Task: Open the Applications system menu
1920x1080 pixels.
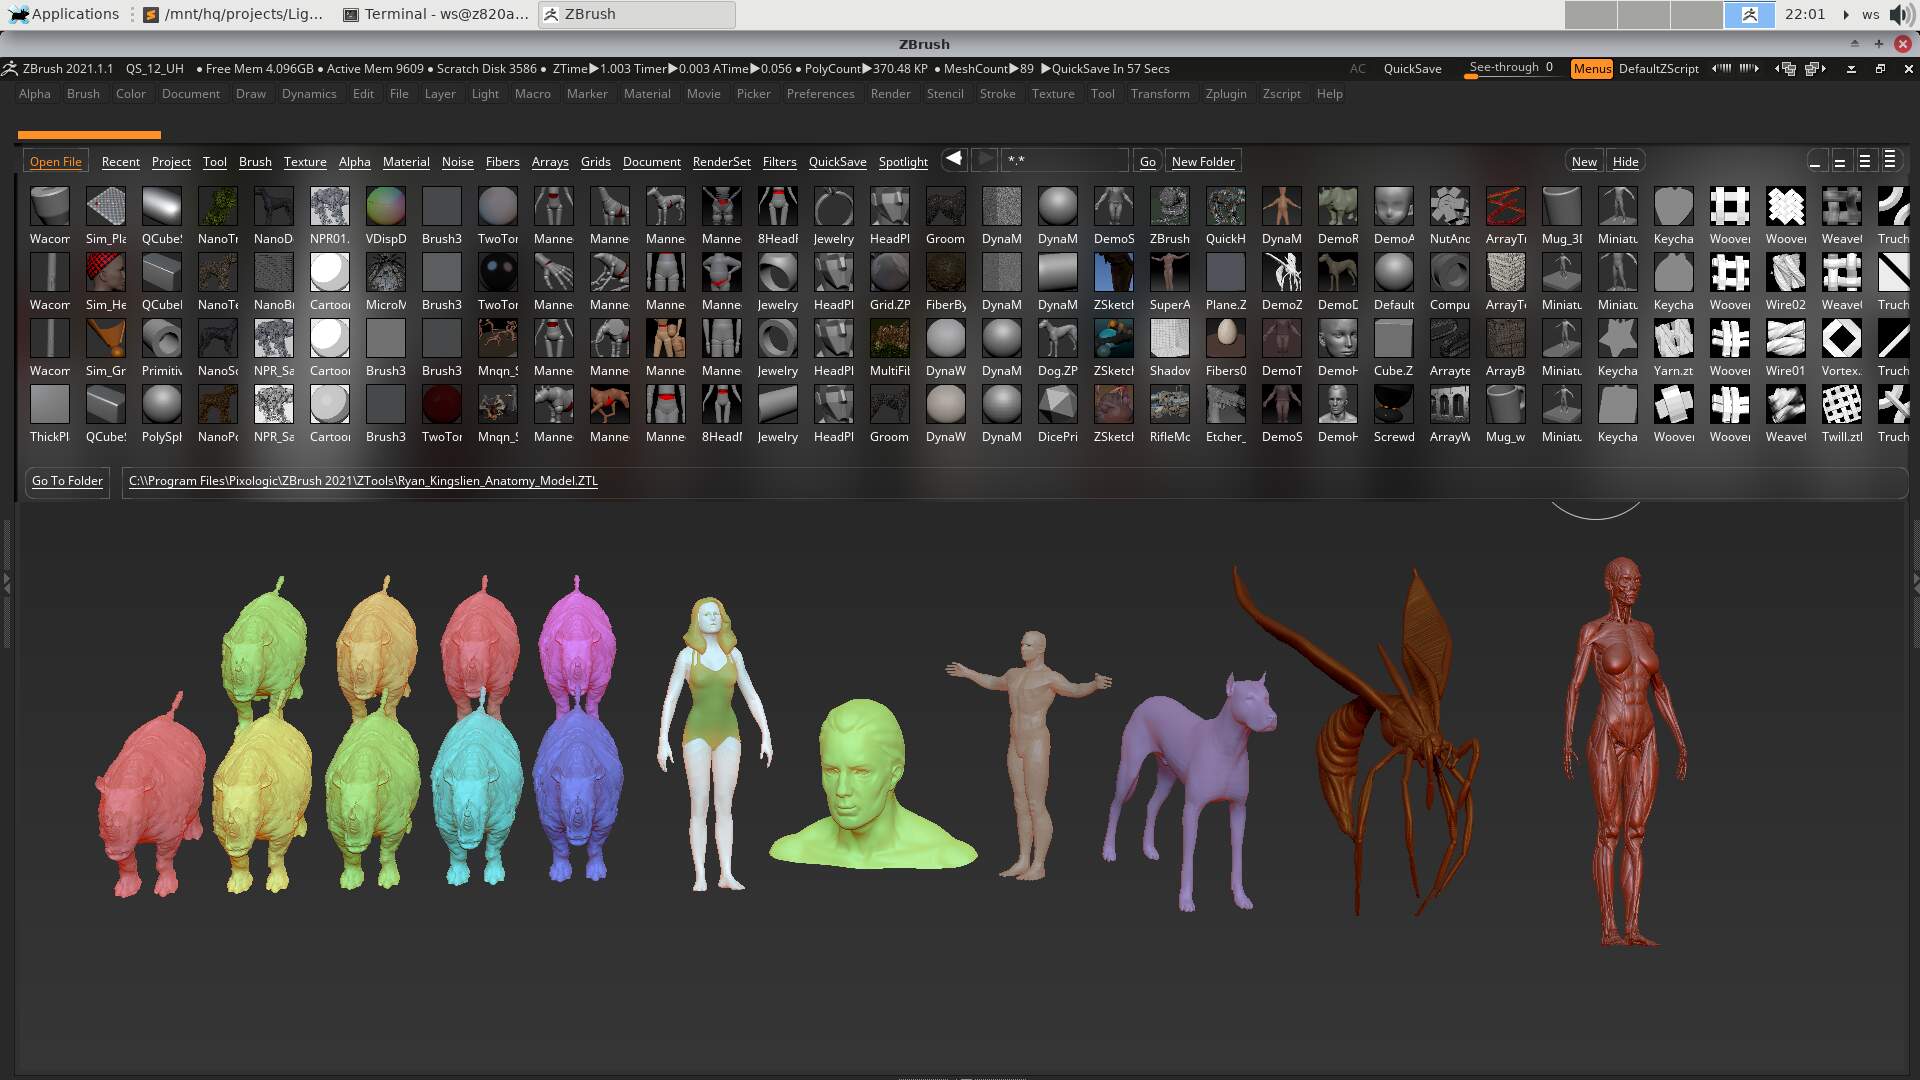Action: point(64,14)
